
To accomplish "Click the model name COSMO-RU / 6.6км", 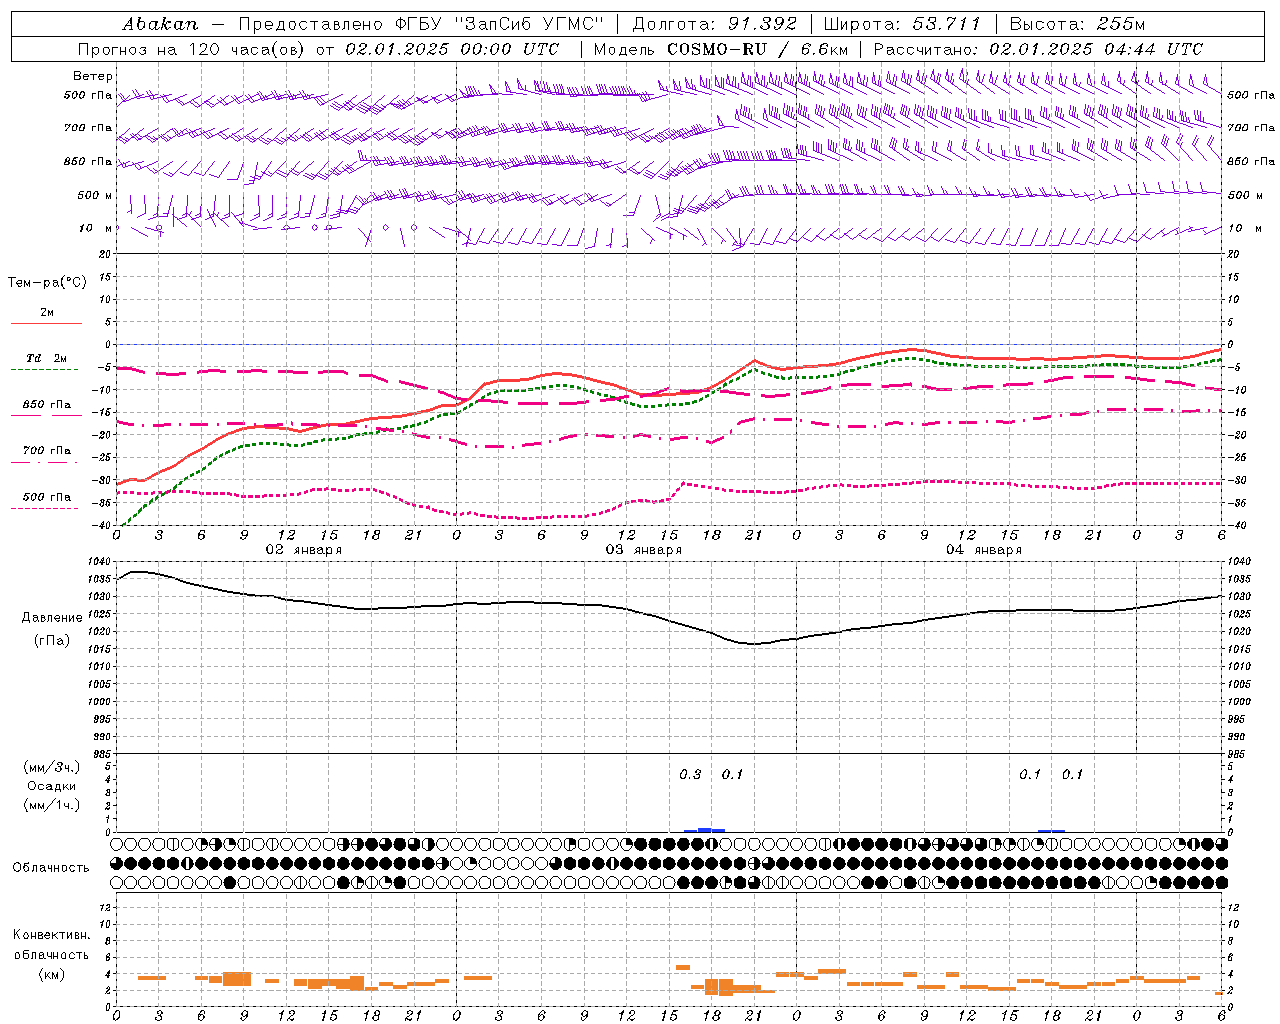I will tap(758, 49).
